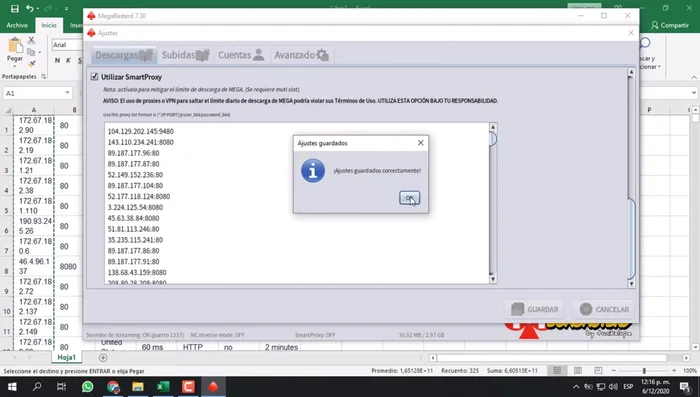Open Windows taskbar search
The width and height of the screenshot is (700, 397).
37,387
